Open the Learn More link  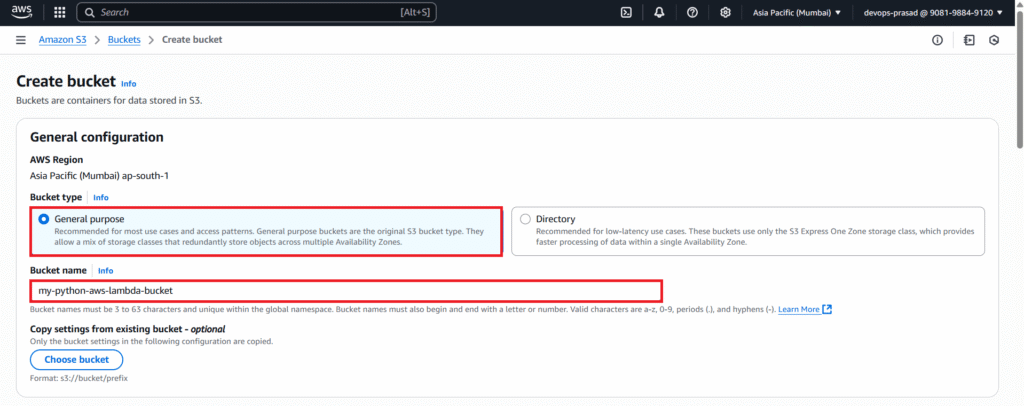pyautogui.click(x=799, y=309)
